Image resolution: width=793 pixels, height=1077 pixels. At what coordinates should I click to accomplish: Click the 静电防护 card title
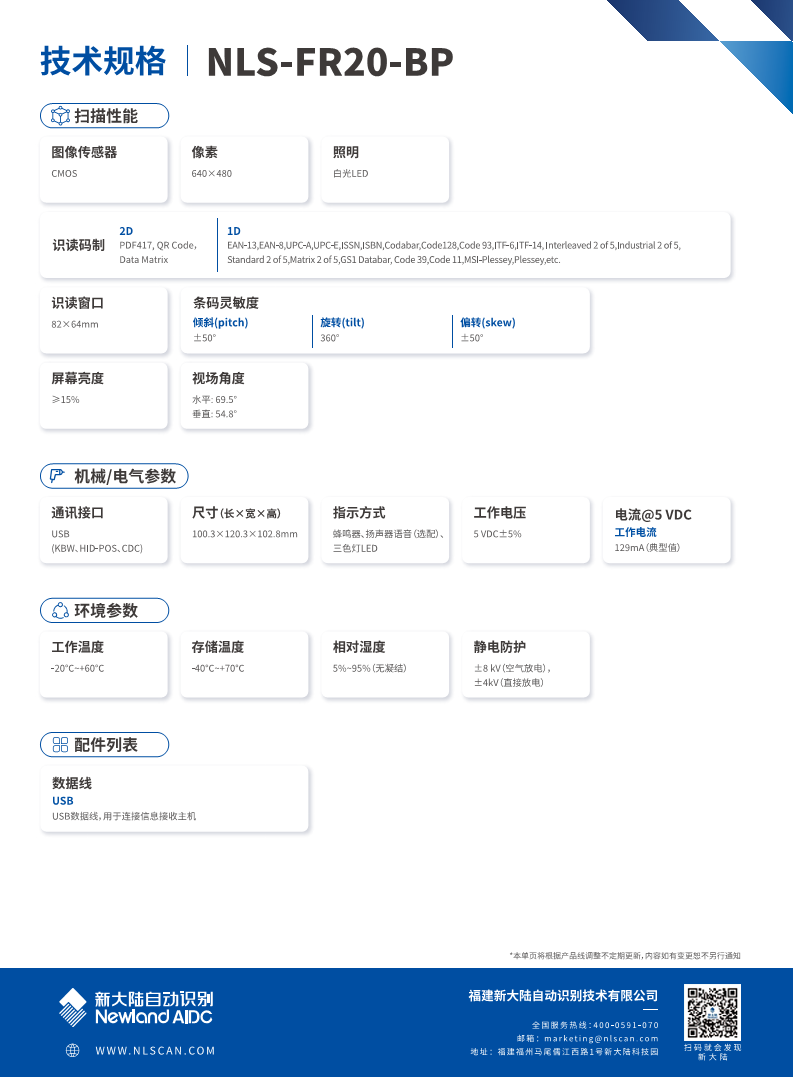click(500, 647)
